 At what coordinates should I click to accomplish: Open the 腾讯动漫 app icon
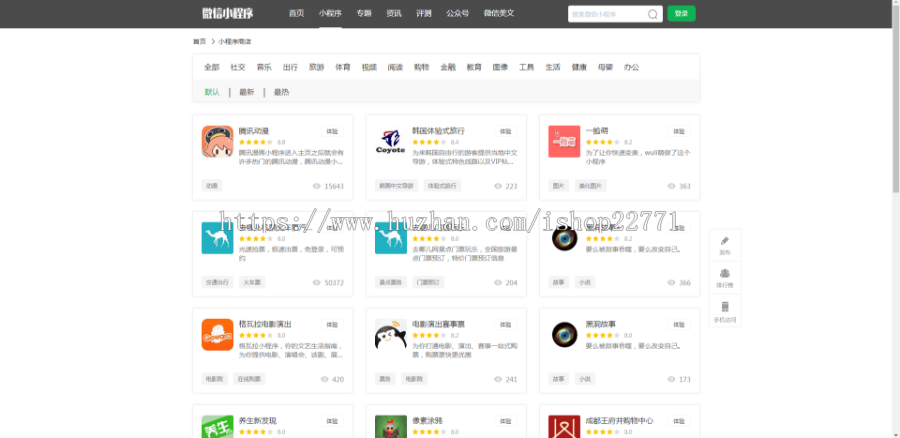tap(218, 141)
